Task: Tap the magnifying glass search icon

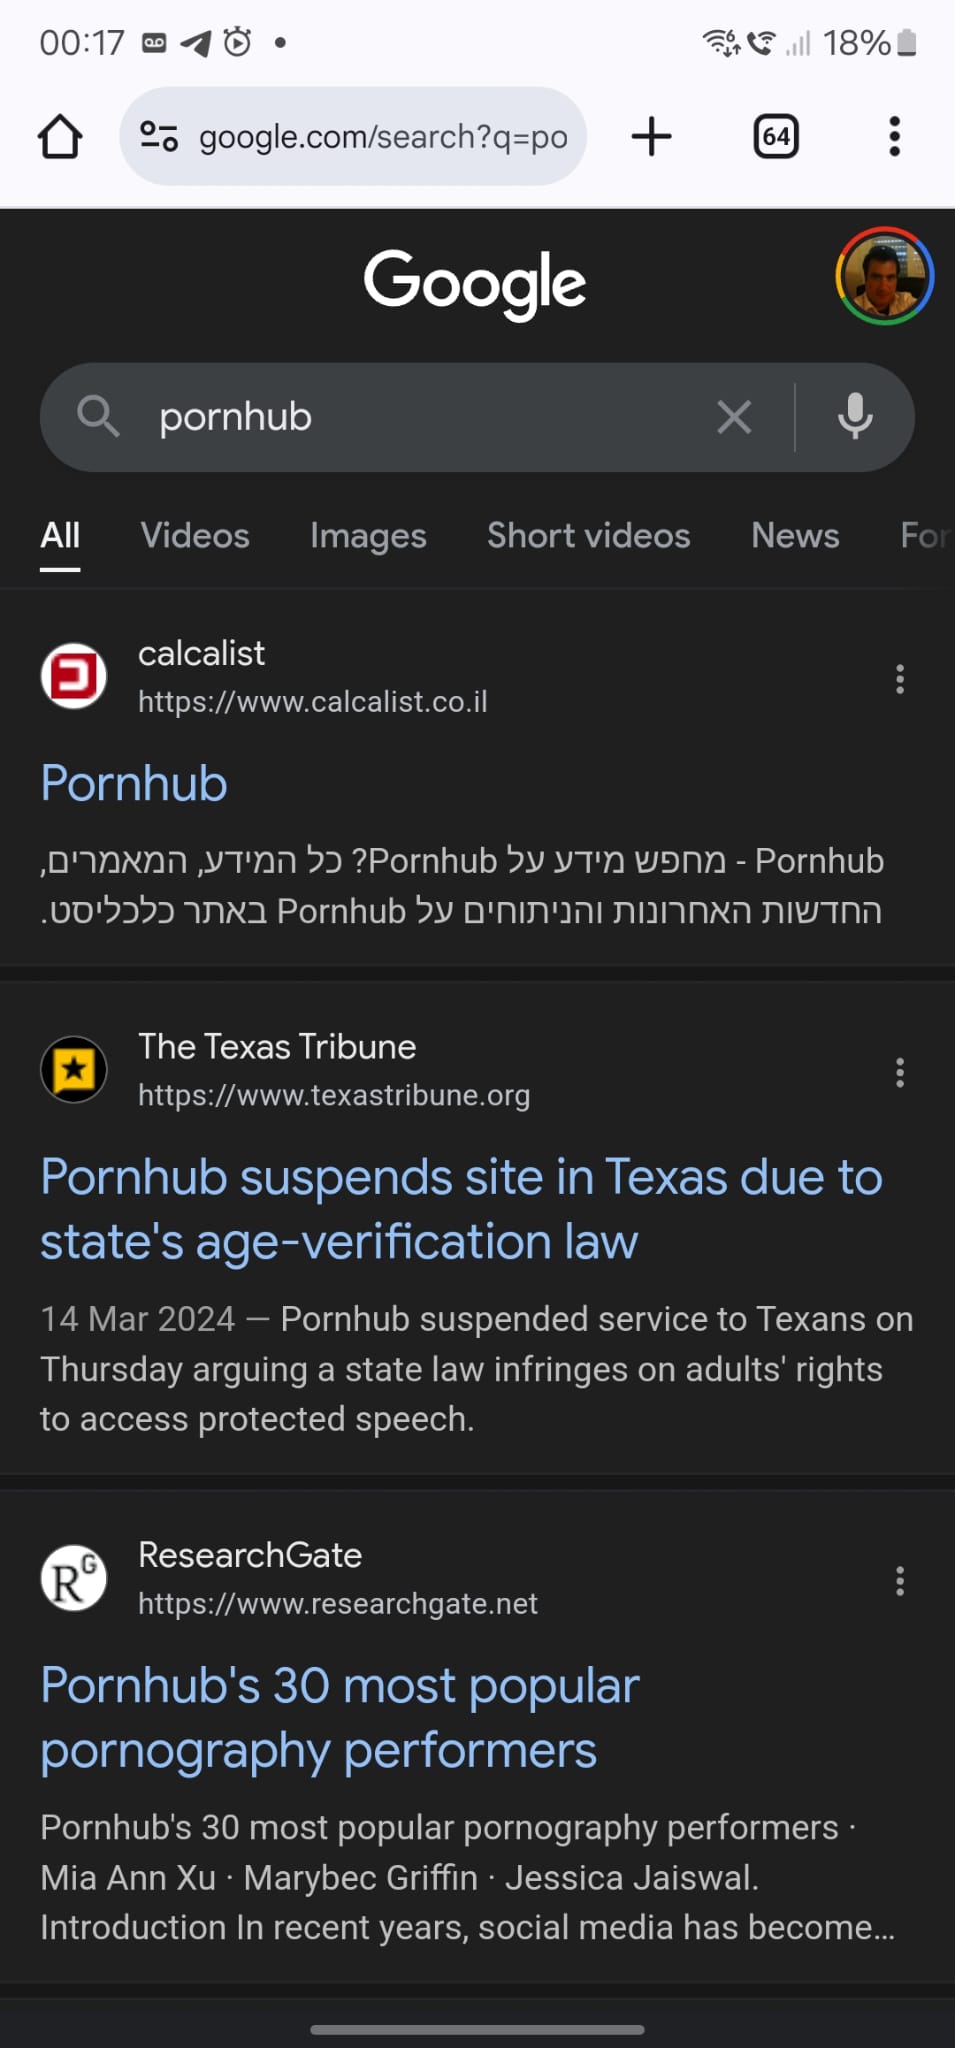Action: click(x=98, y=416)
